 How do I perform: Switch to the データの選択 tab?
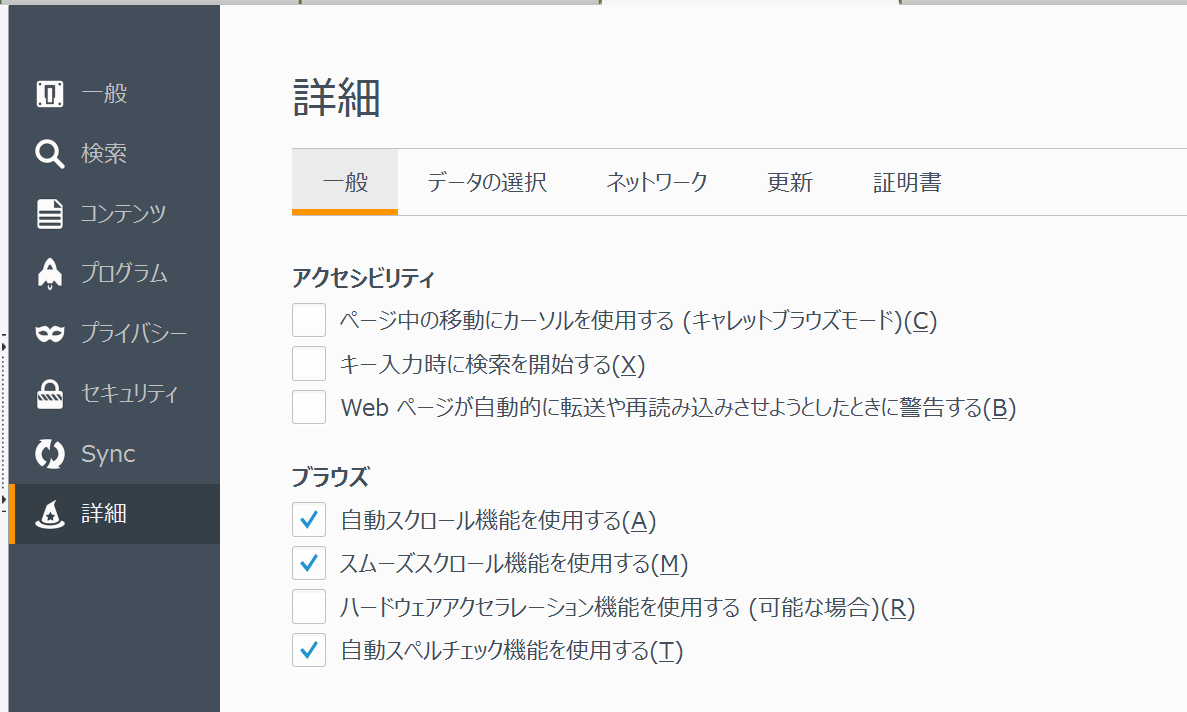click(487, 182)
